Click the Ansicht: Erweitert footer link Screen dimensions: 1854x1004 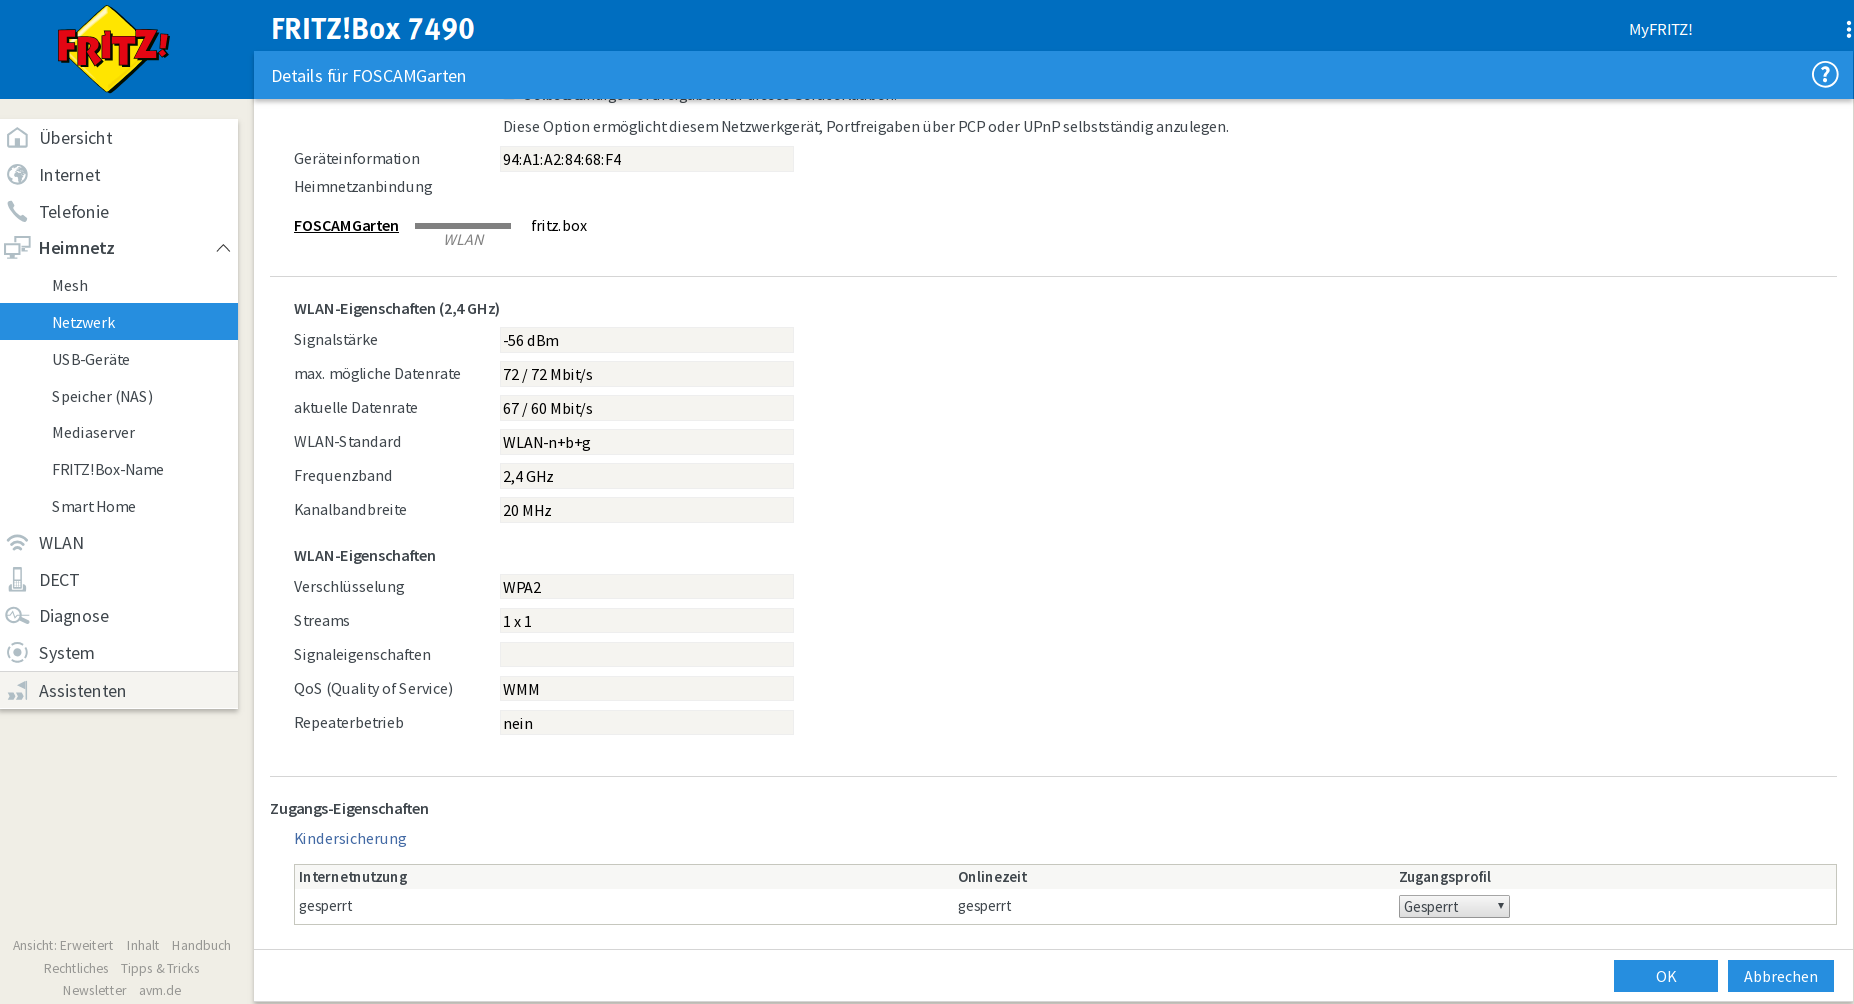[63, 946]
